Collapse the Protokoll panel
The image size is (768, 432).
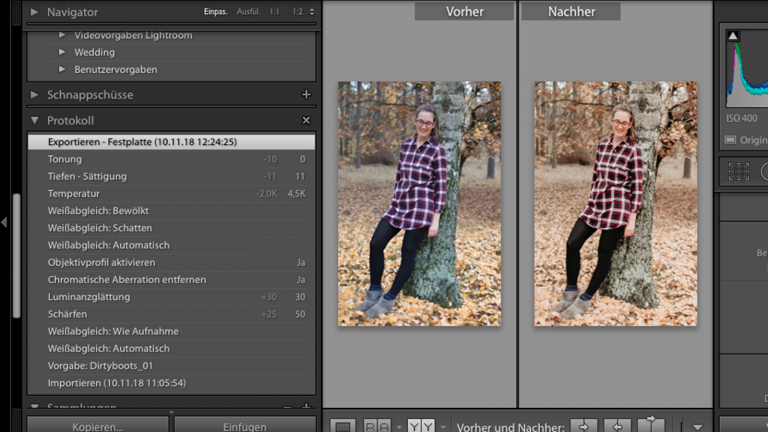34,120
